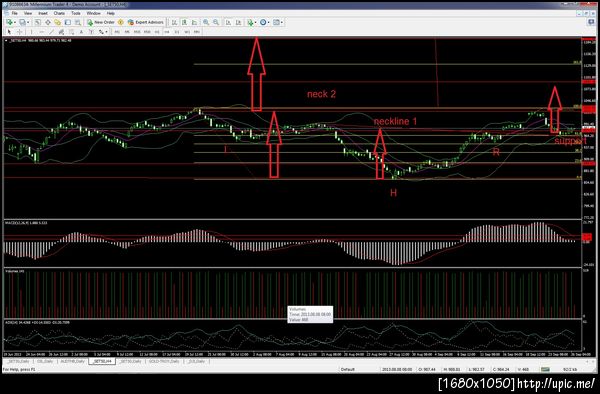
Task: Switch timeframe to W1
Action: (x=187, y=32)
